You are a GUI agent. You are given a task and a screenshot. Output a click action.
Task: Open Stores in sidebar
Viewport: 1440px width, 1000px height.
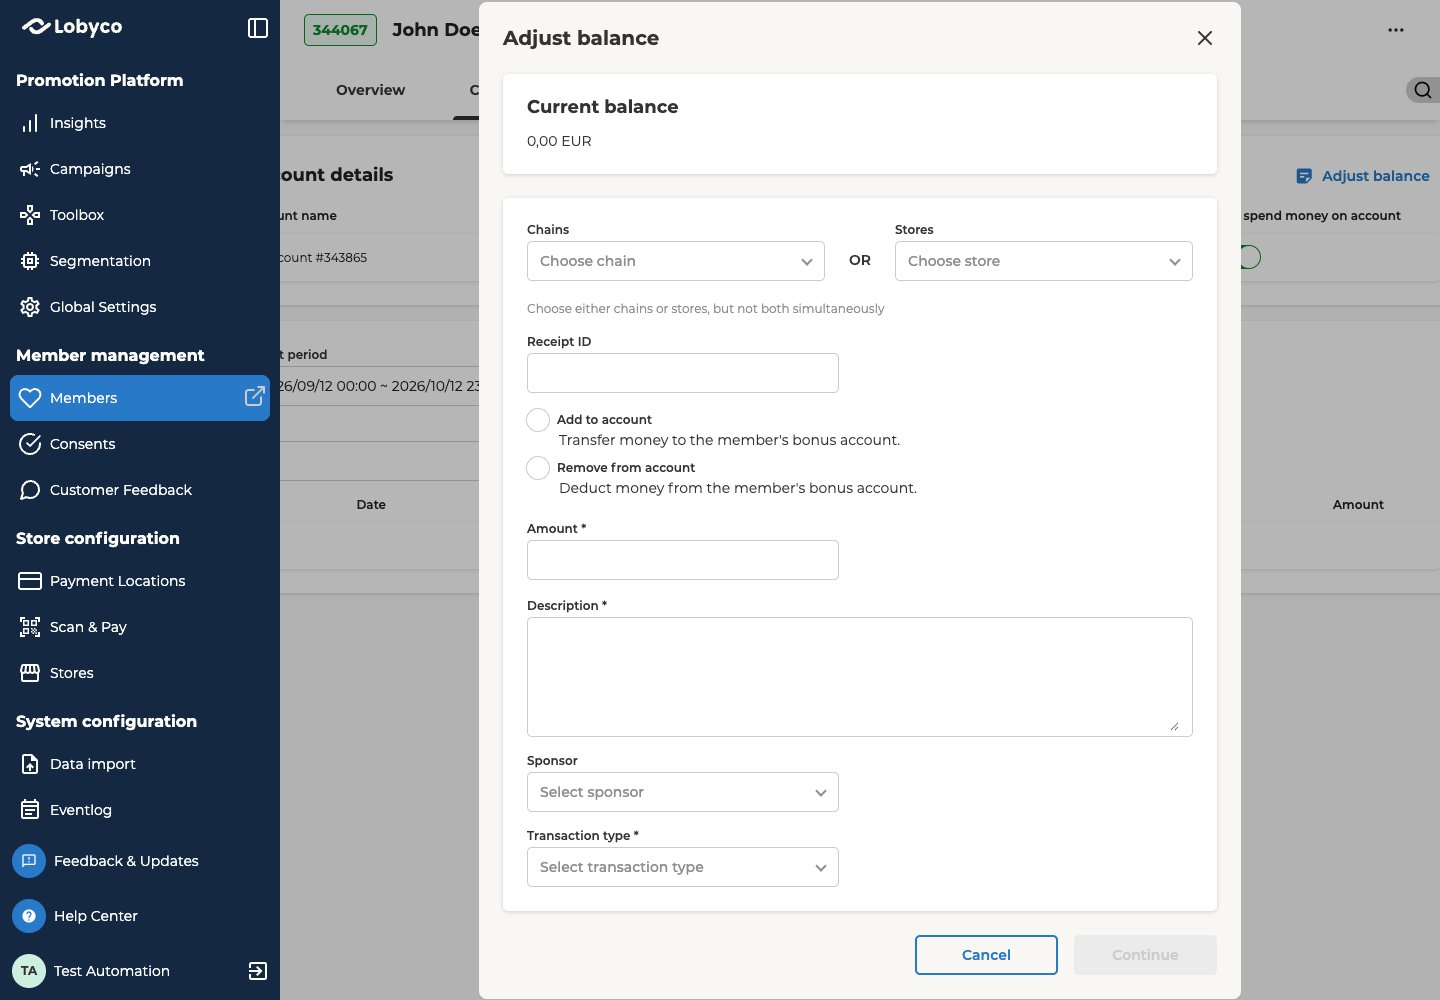point(71,673)
